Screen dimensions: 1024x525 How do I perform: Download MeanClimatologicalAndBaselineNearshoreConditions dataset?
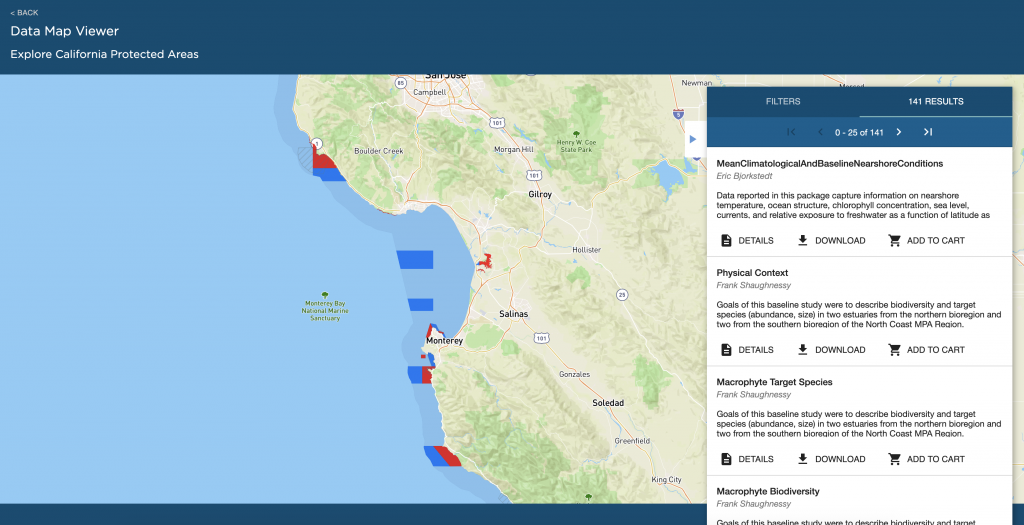(x=831, y=241)
